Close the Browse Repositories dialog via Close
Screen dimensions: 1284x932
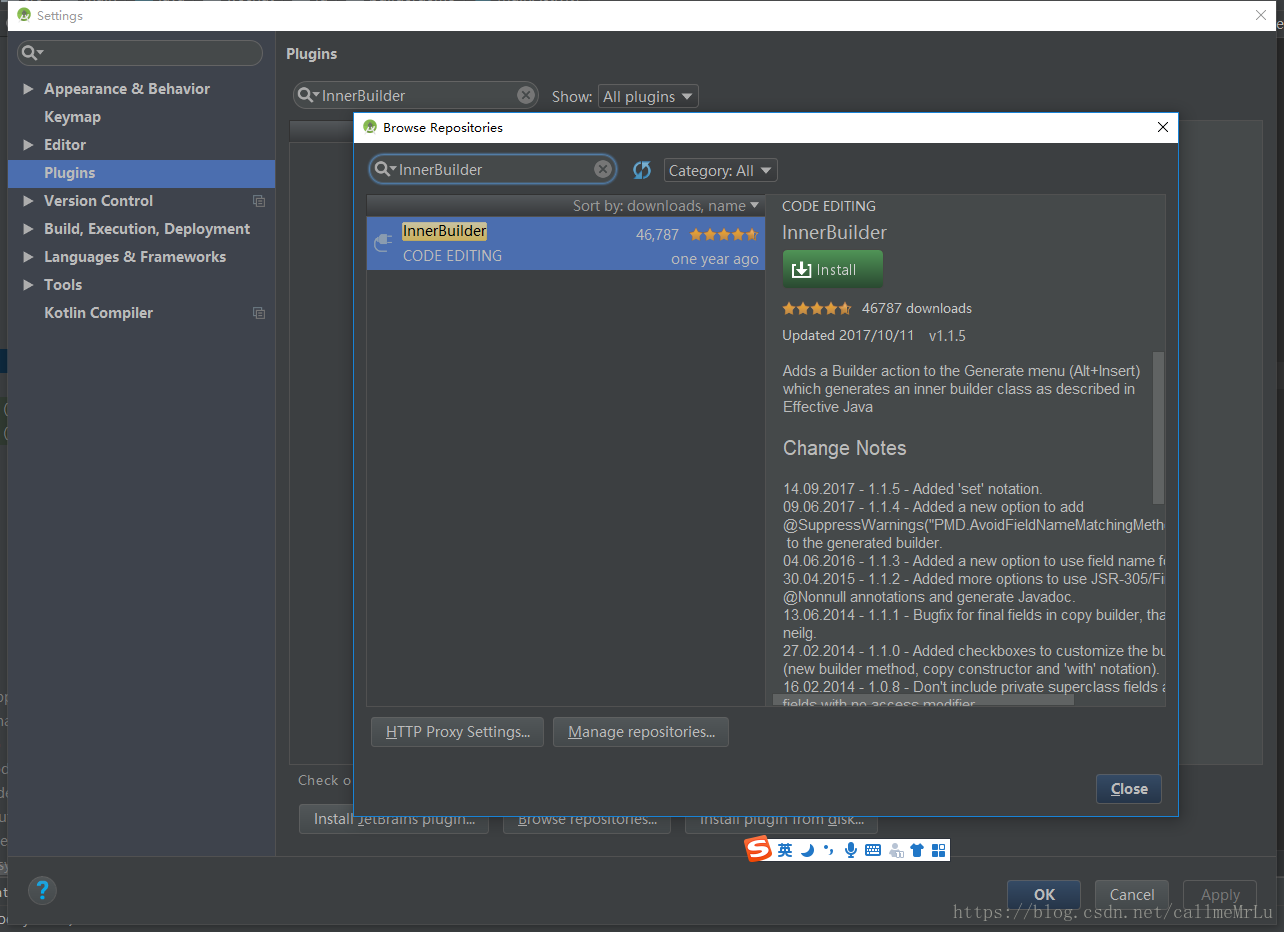tap(1129, 789)
